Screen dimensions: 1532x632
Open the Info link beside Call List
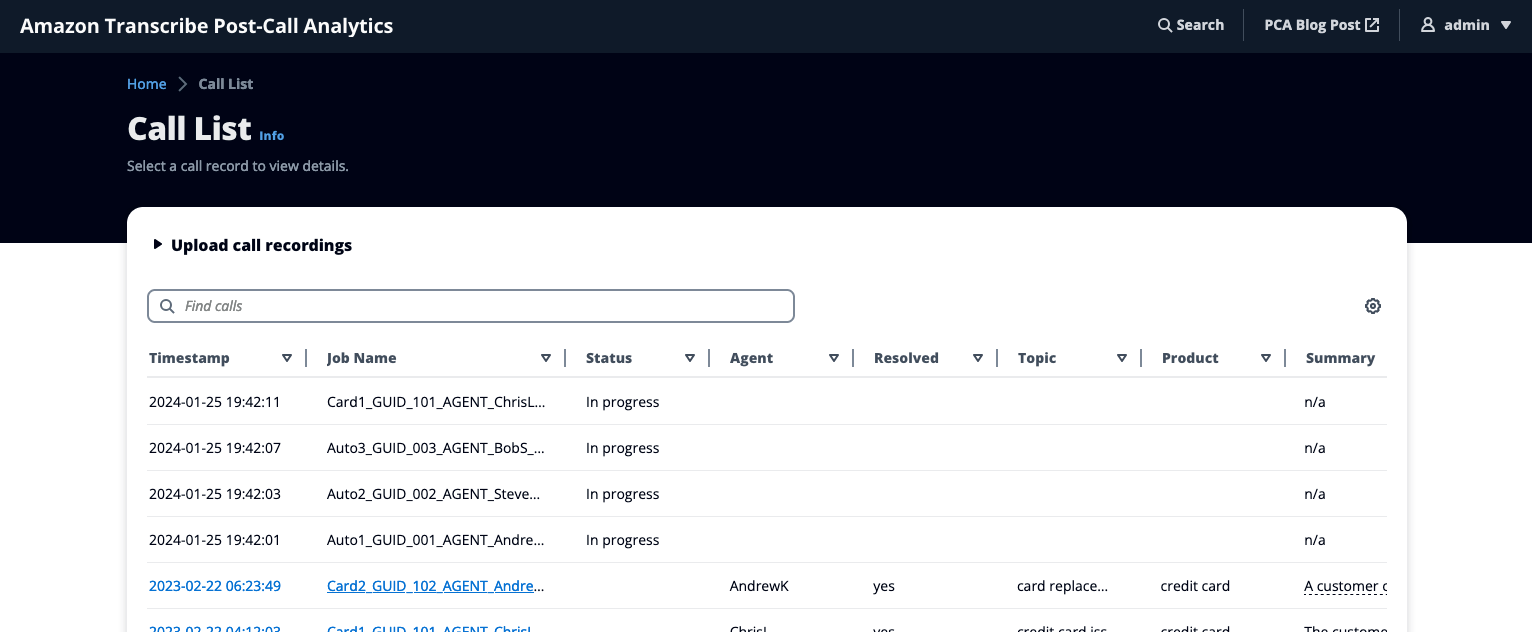coord(272,136)
